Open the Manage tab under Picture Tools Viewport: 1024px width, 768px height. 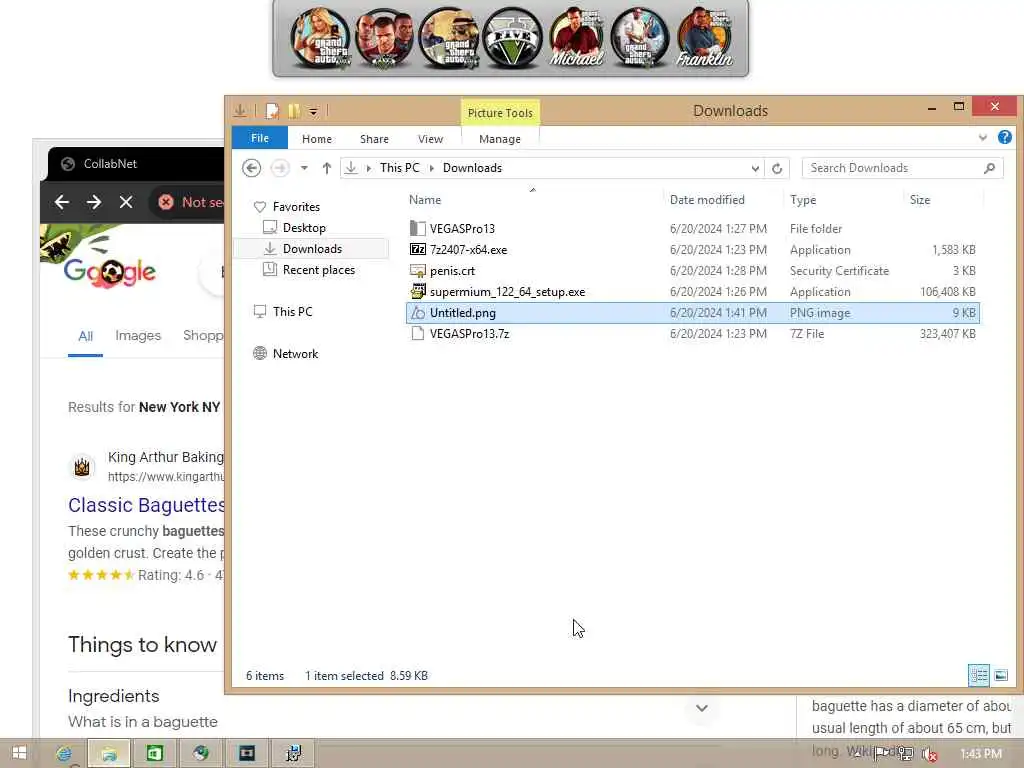click(500, 139)
